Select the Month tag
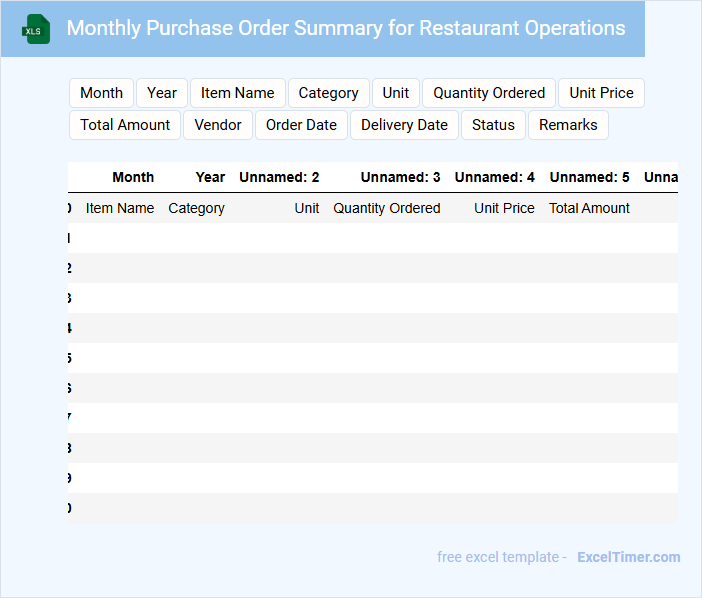The width and height of the screenshot is (702, 598). (101, 93)
